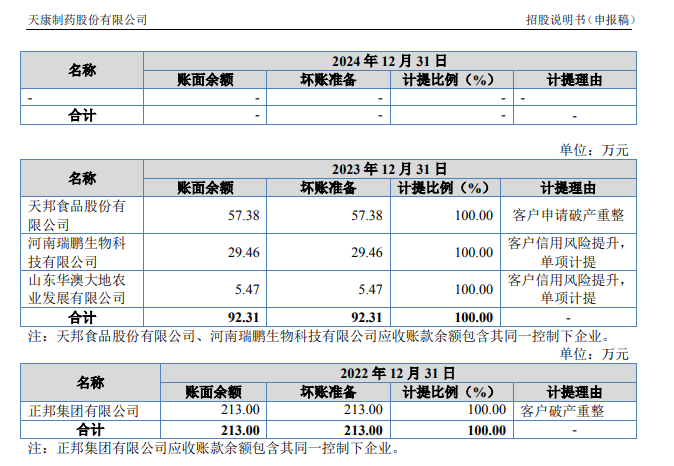Click 计提理由 header in the 2024 table

(x=574, y=80)
